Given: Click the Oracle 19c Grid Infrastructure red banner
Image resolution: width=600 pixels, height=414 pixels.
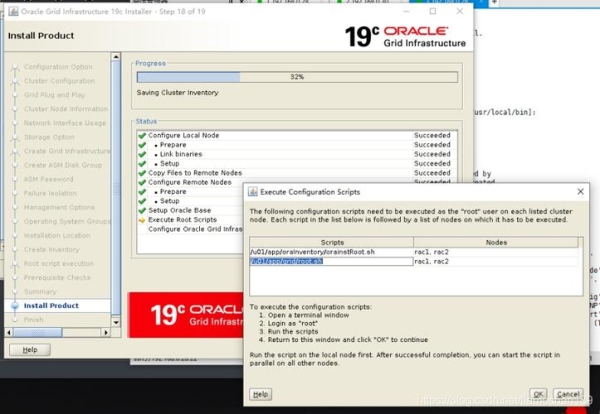Looking at the screenshot, I should [186, 315].
